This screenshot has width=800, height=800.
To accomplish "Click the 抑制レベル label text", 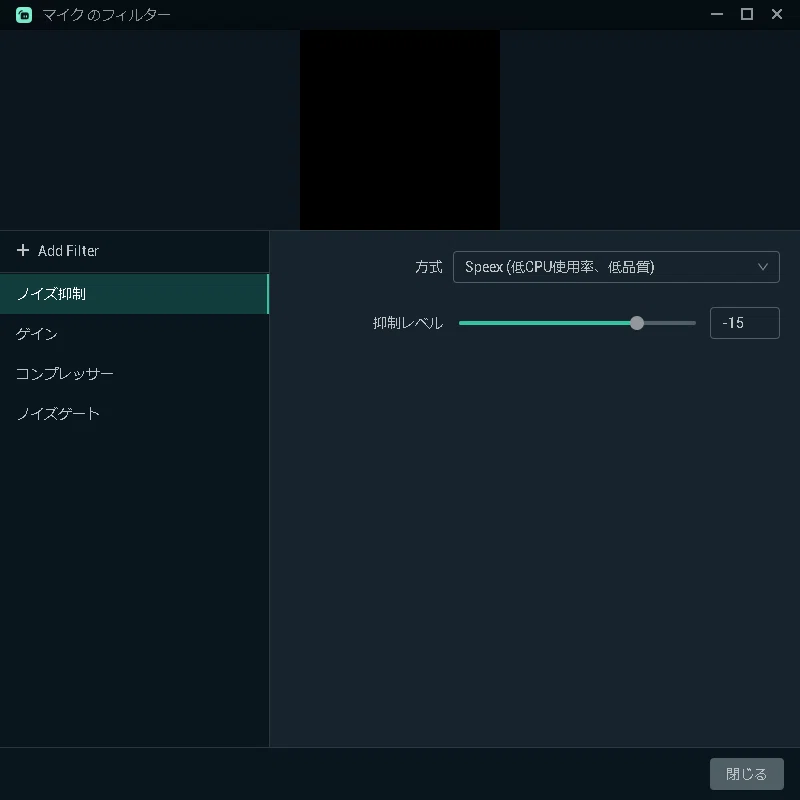I will [x=408, y=323].
